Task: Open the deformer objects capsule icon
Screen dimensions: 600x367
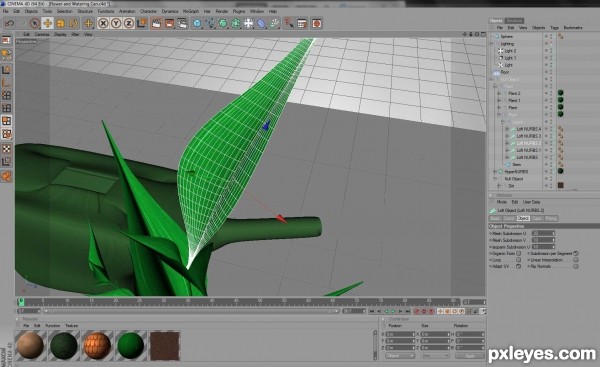Action: (261, 23)
